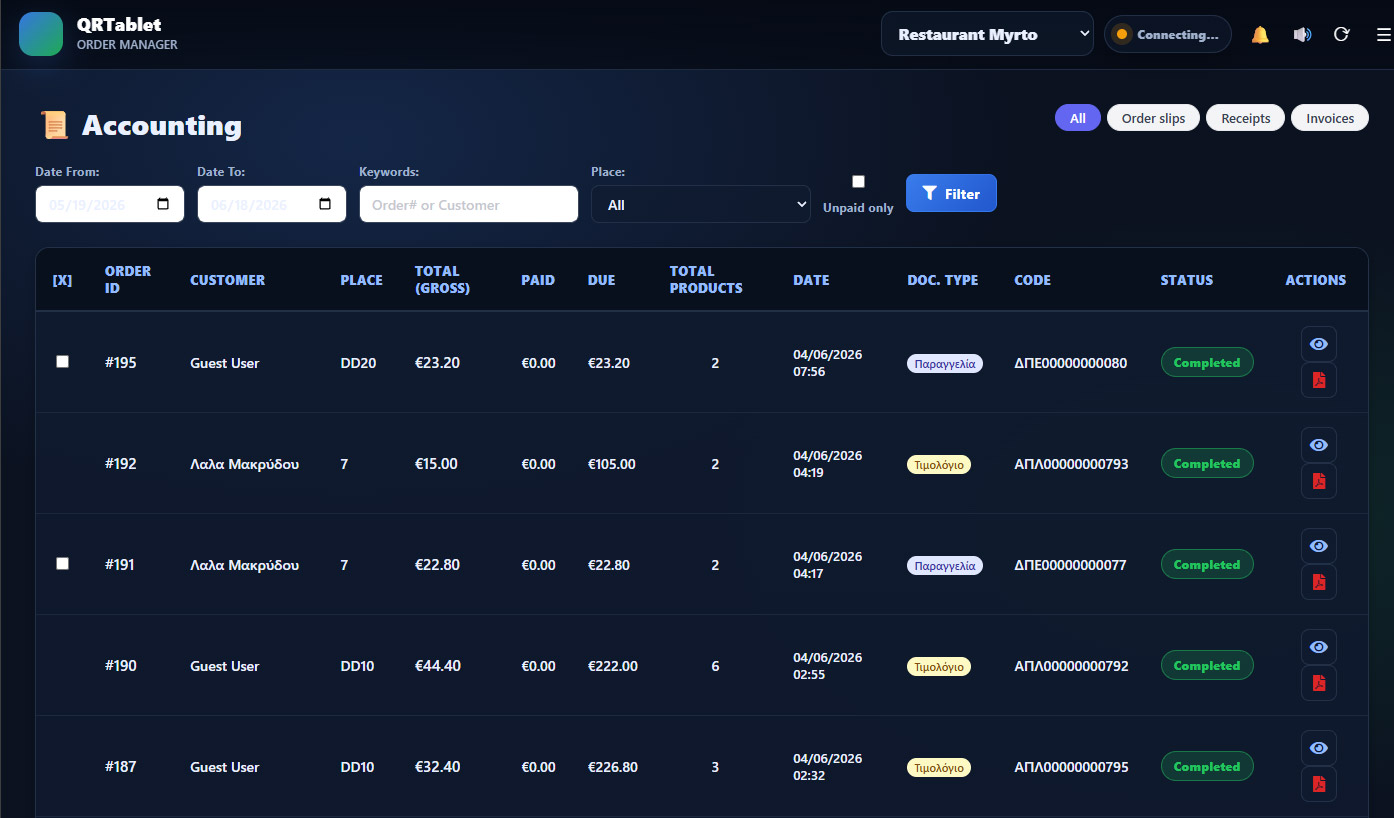The width and height of the screenshot is (1394, 818).
Task: Open Date To calendar picker icon
Action: pos(325,204)
